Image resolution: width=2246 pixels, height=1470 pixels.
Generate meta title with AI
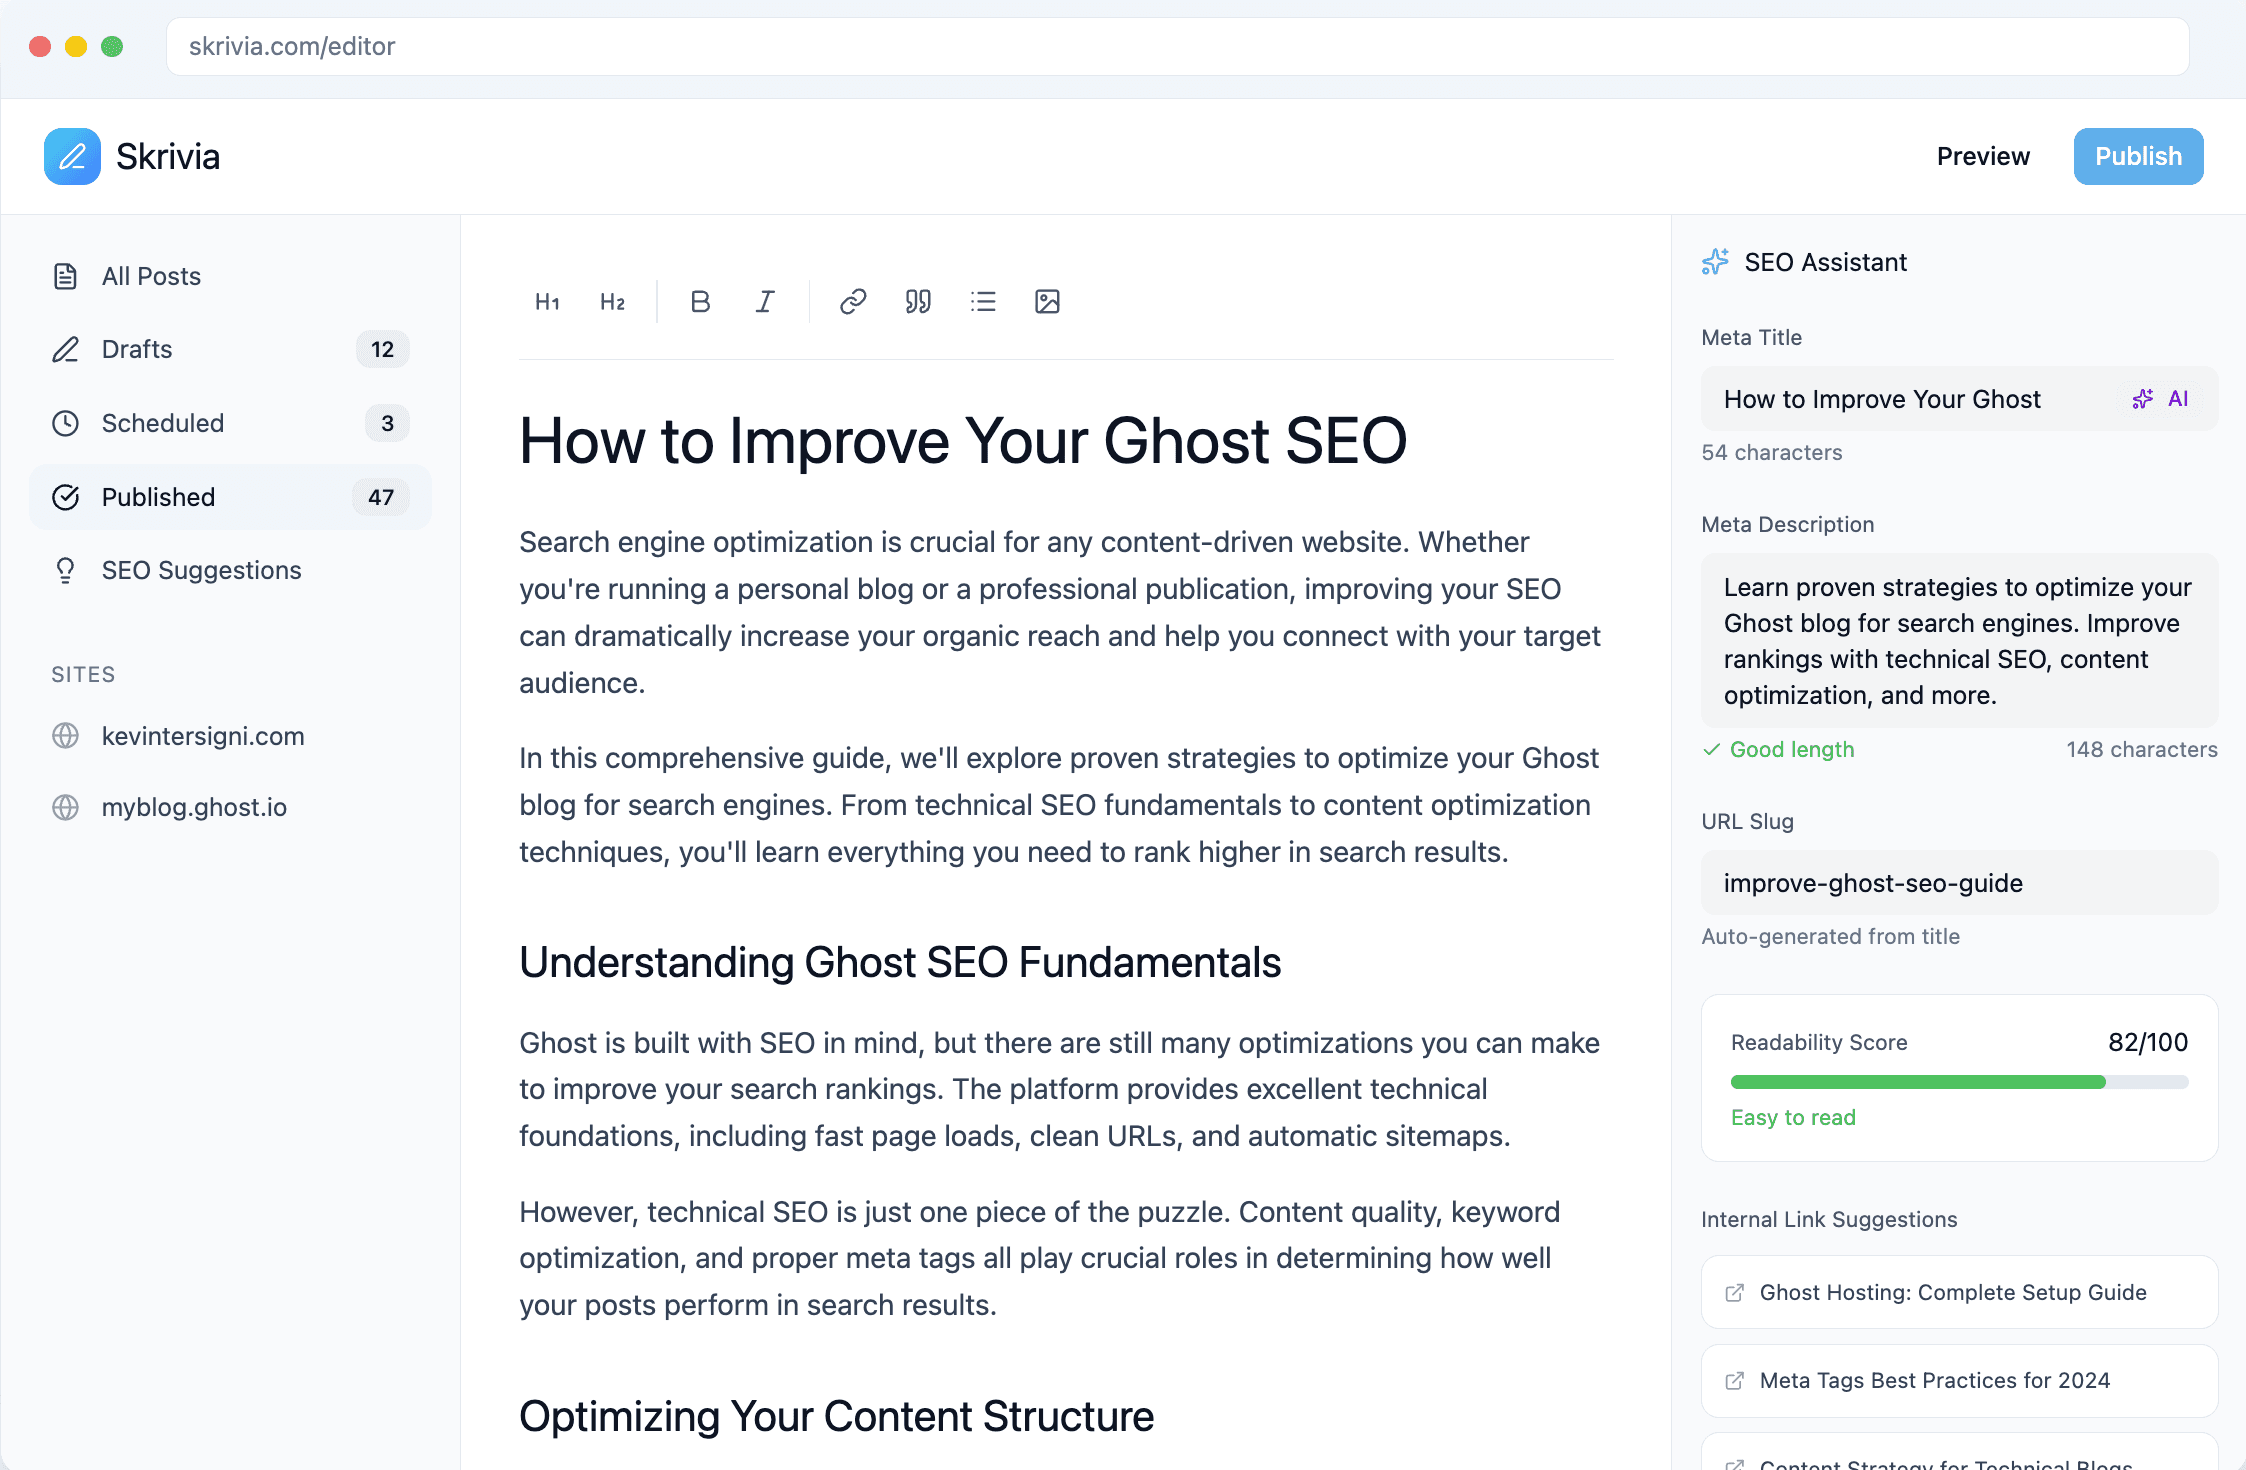(x=2161, y=399)
